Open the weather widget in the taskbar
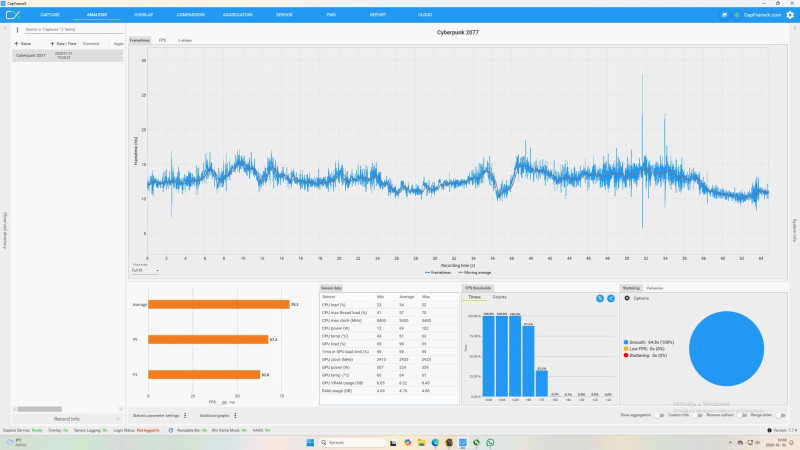Screen dimensions: 800x450 (15, 442)
